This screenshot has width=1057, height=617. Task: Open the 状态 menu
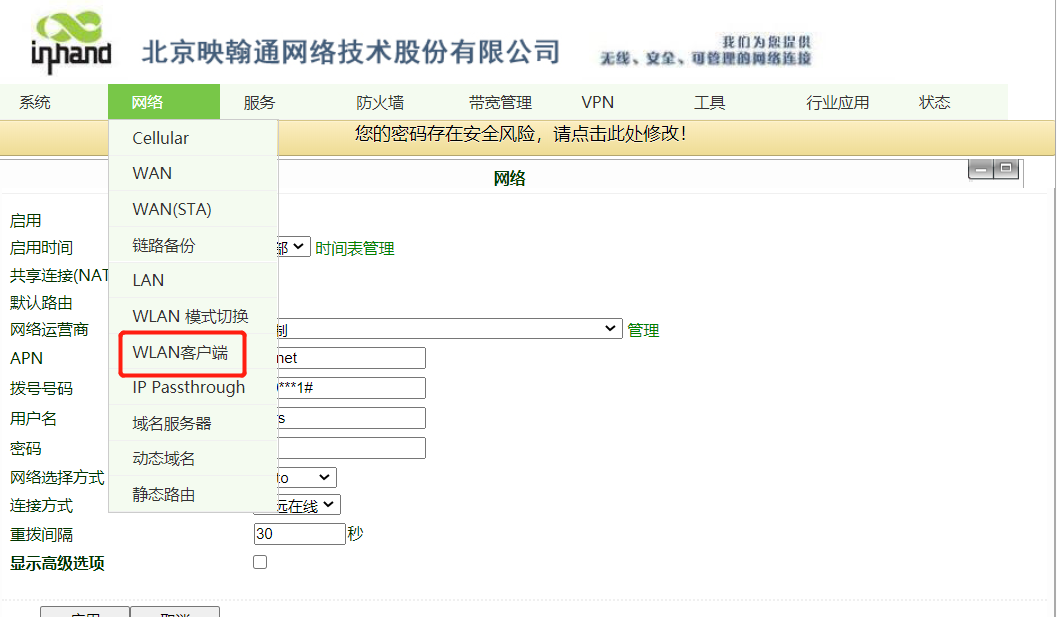click(934, 103)
